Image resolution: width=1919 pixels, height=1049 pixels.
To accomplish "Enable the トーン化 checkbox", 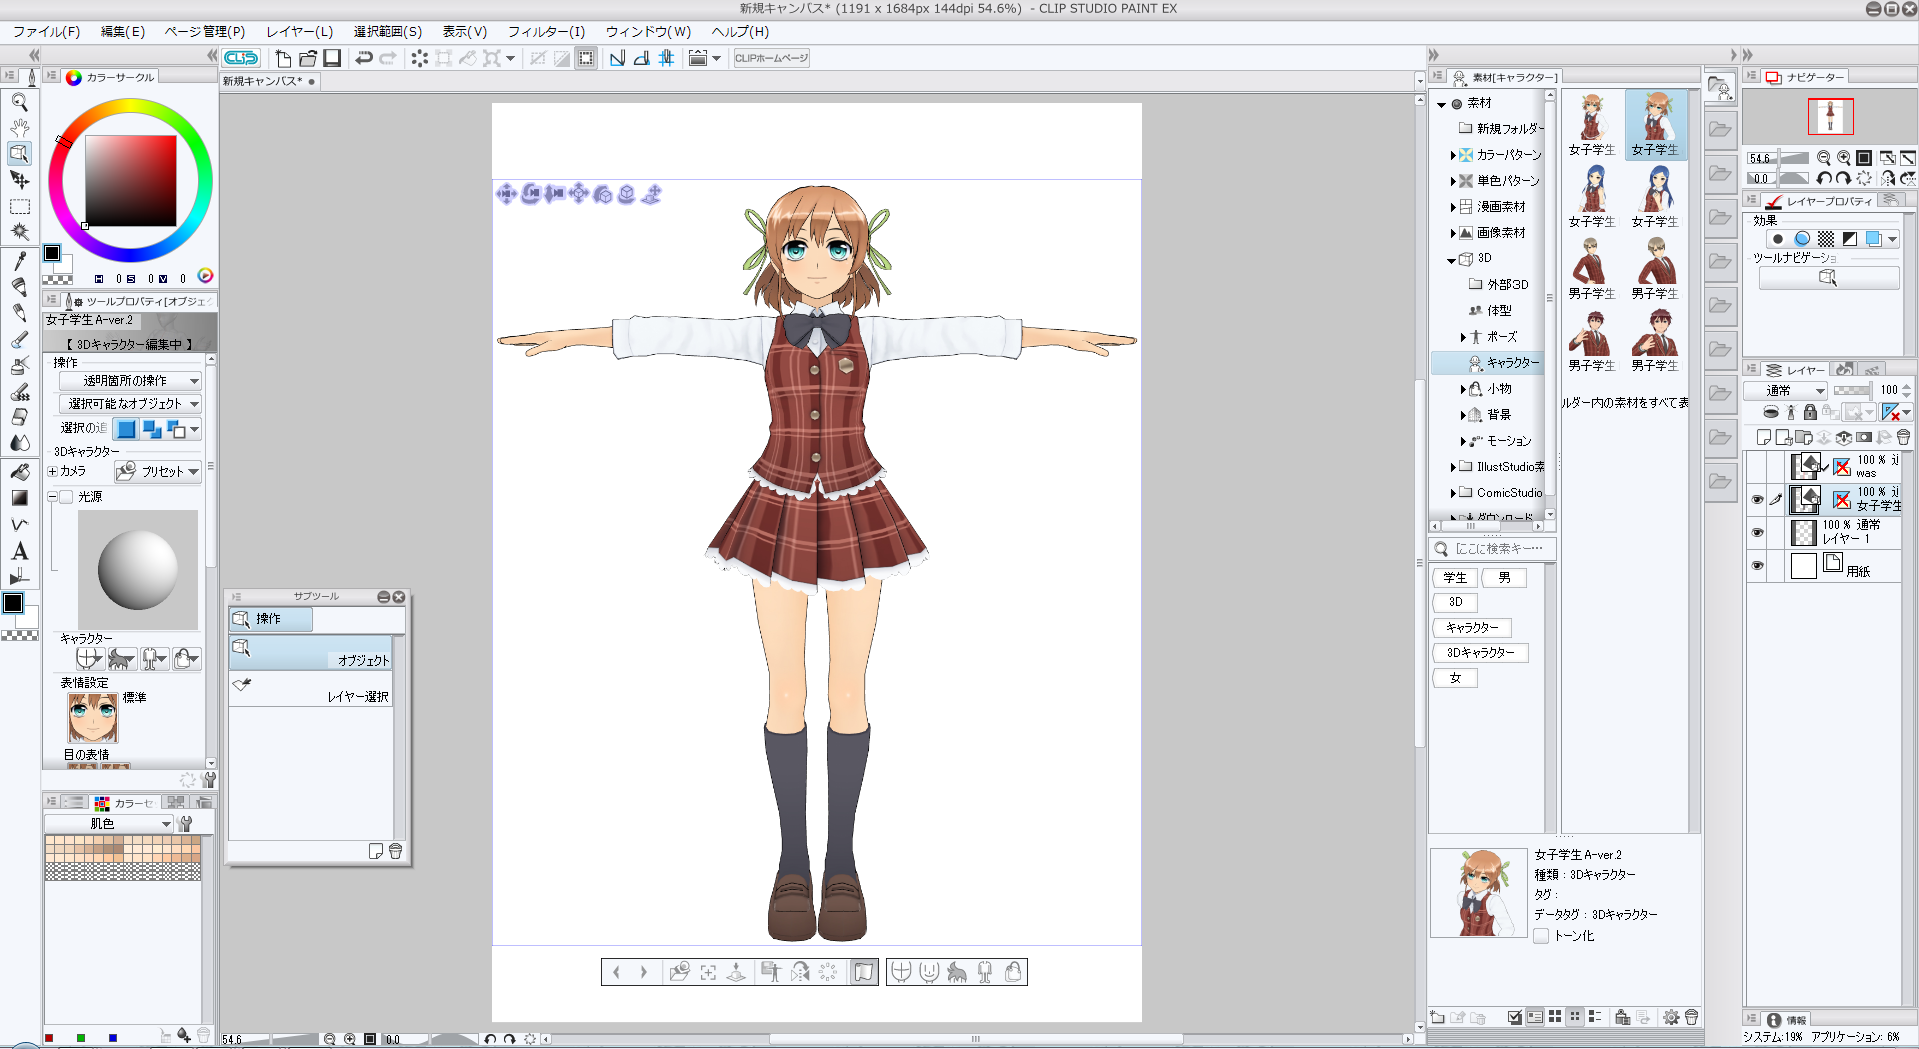I will click(x=1541, y=936).
